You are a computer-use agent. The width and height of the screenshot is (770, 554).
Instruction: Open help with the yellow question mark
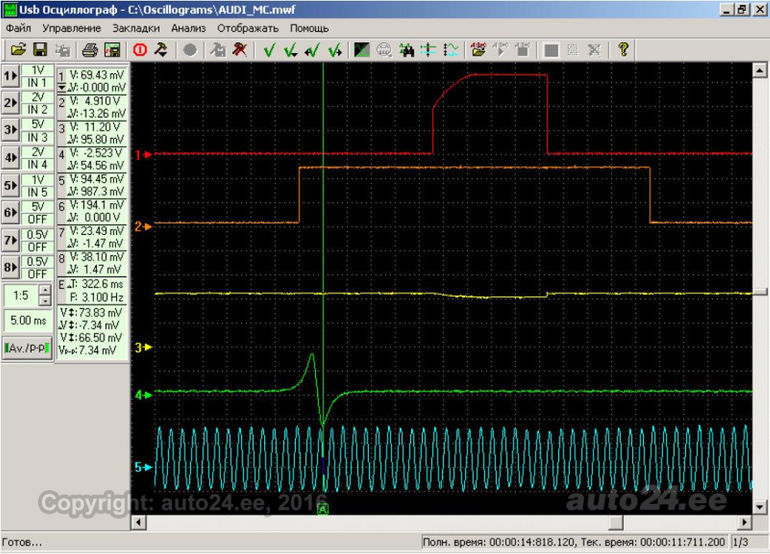click(623, 50)
